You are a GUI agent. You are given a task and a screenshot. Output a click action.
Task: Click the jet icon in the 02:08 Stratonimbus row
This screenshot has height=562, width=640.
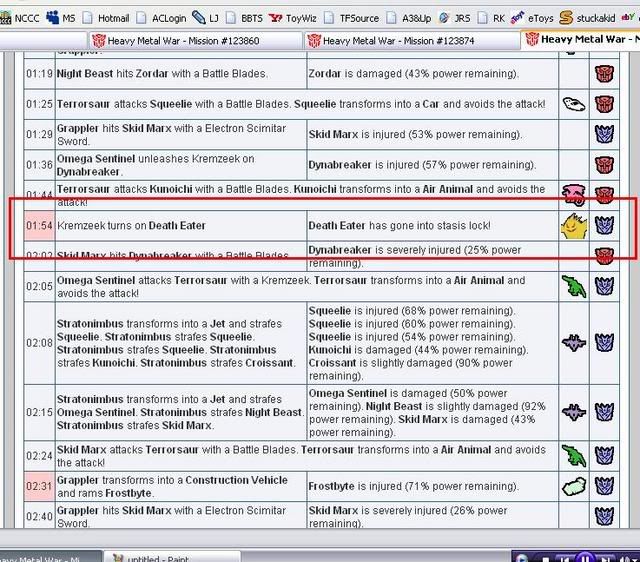point(574,343)
